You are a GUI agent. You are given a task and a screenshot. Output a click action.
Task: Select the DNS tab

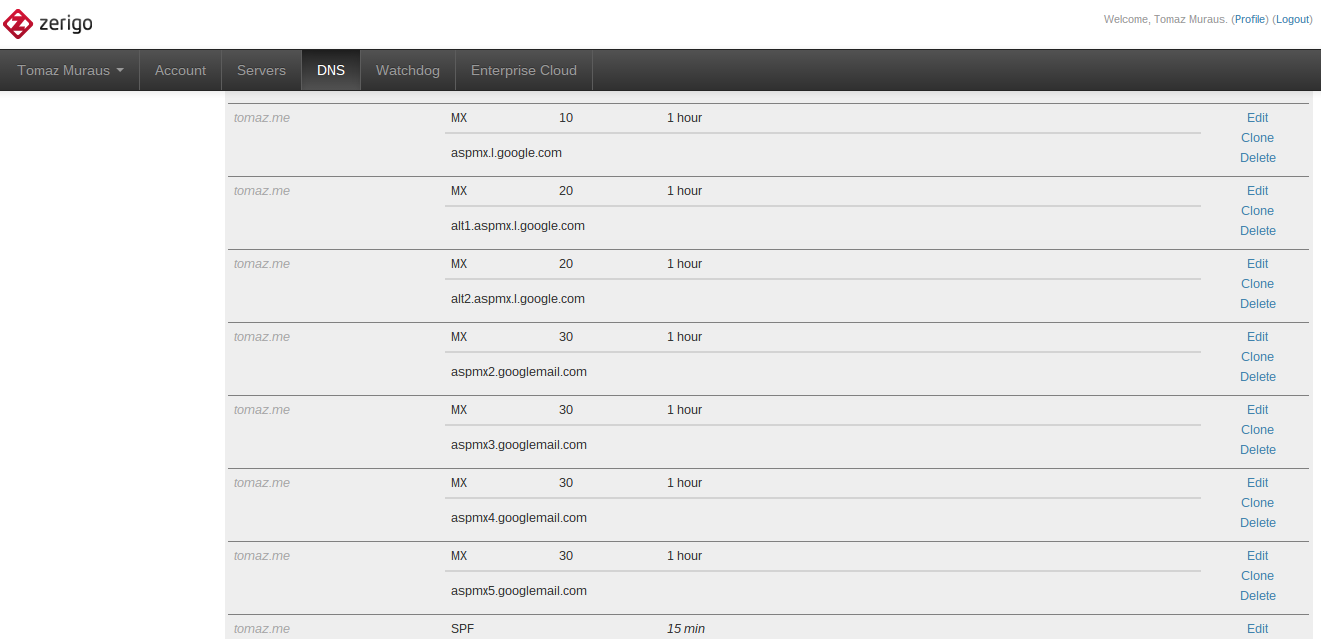(331, 70)
